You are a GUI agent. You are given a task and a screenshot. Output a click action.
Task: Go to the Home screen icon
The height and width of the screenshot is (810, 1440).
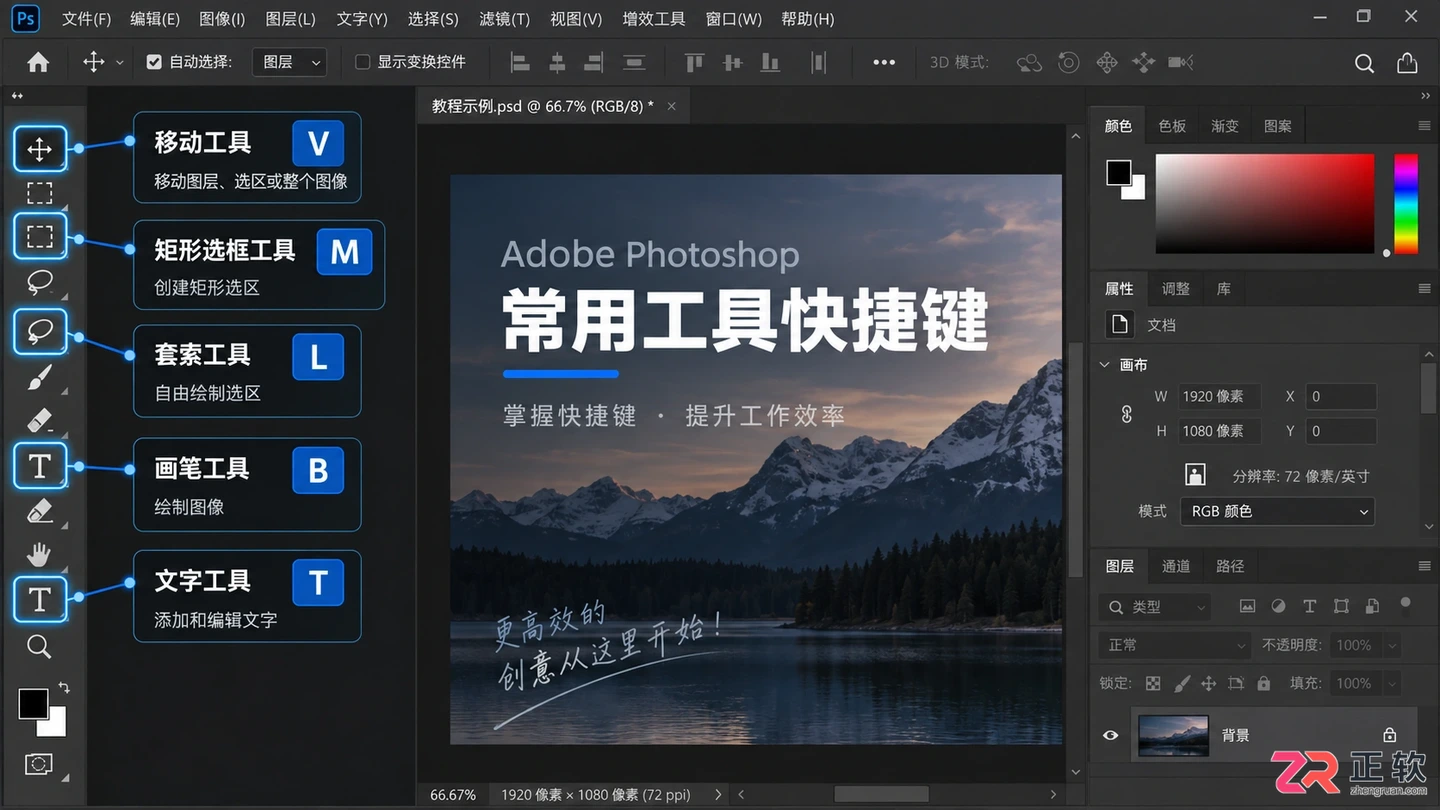[x=38, y=62]
